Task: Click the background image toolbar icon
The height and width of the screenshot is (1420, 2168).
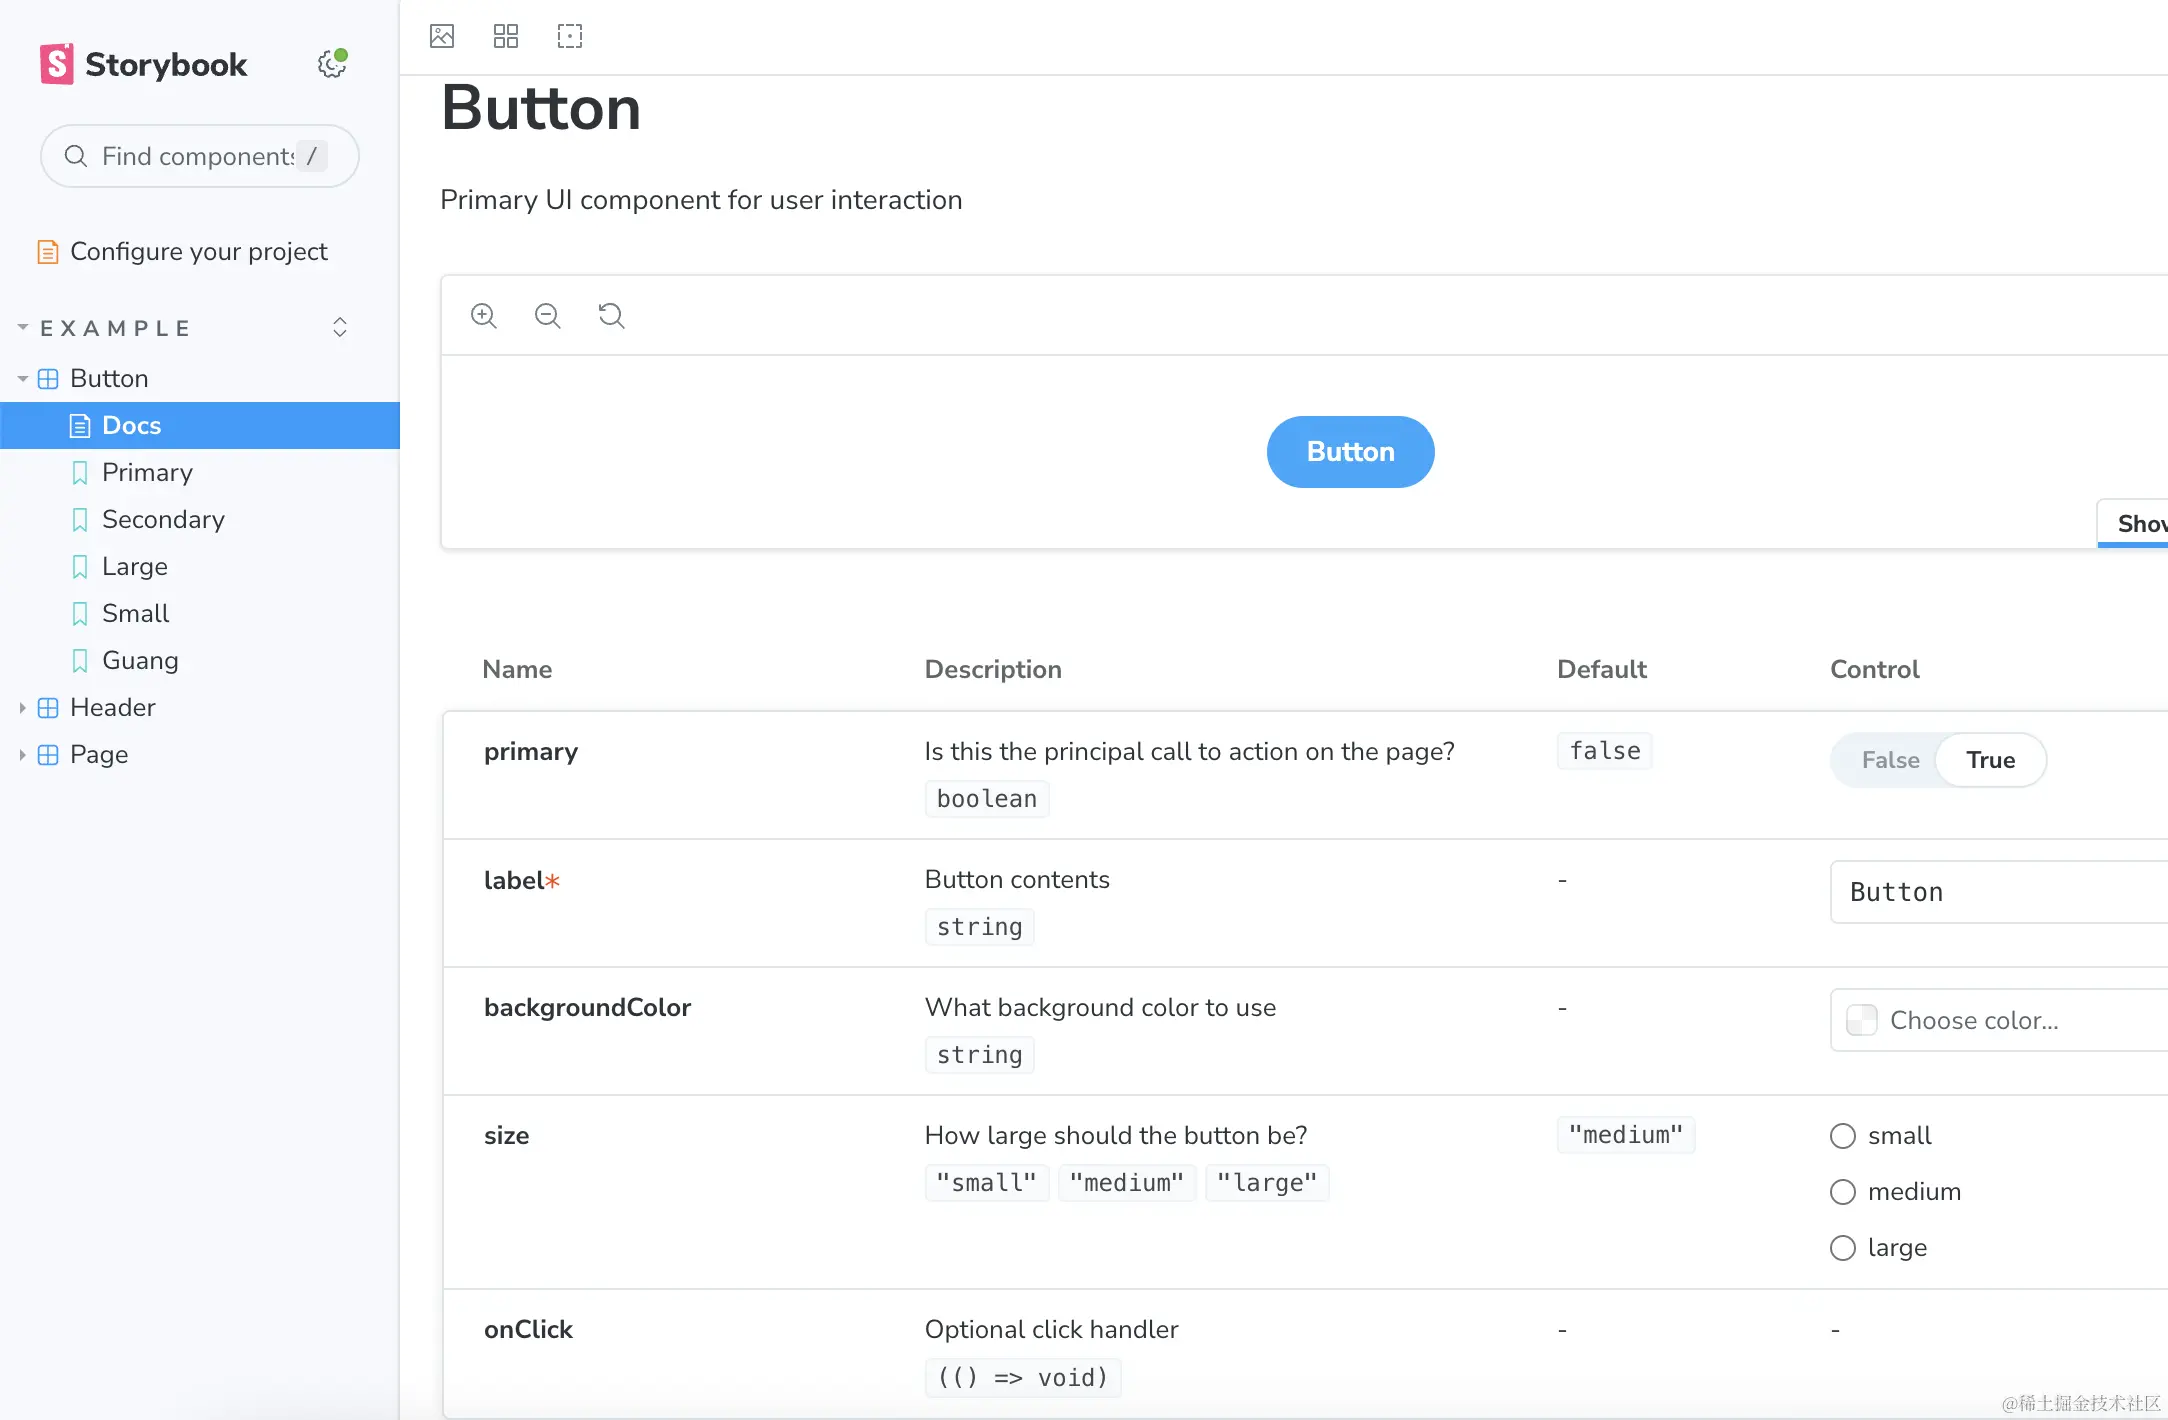Action: (x=442, y=37)
